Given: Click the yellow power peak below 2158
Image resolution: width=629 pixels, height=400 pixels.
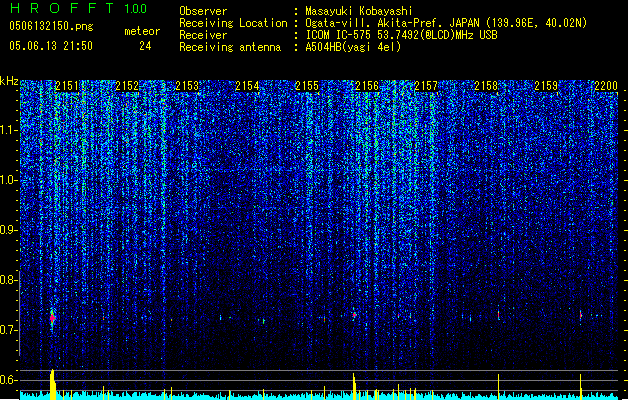Looking at the screenshot, I should (499, 387).
